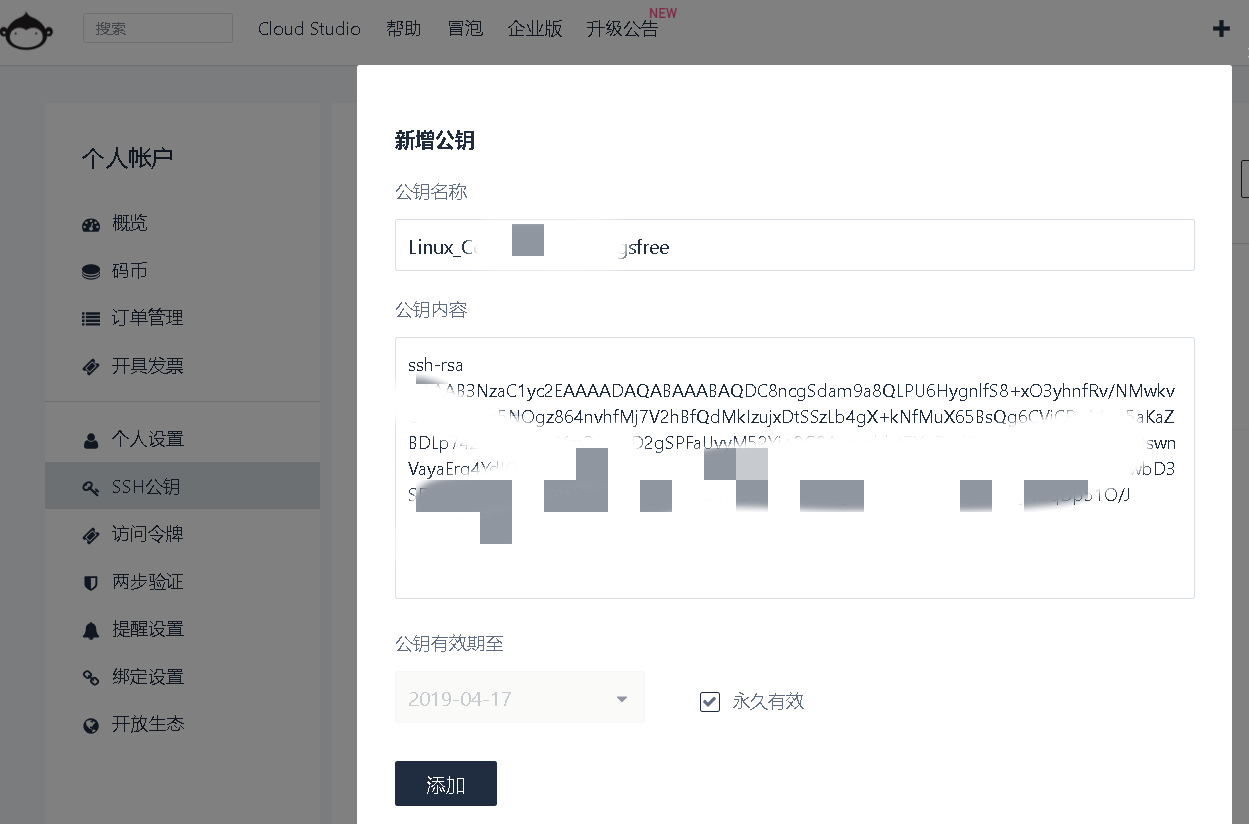Click the 订单管理 list icon

(91, 319)
